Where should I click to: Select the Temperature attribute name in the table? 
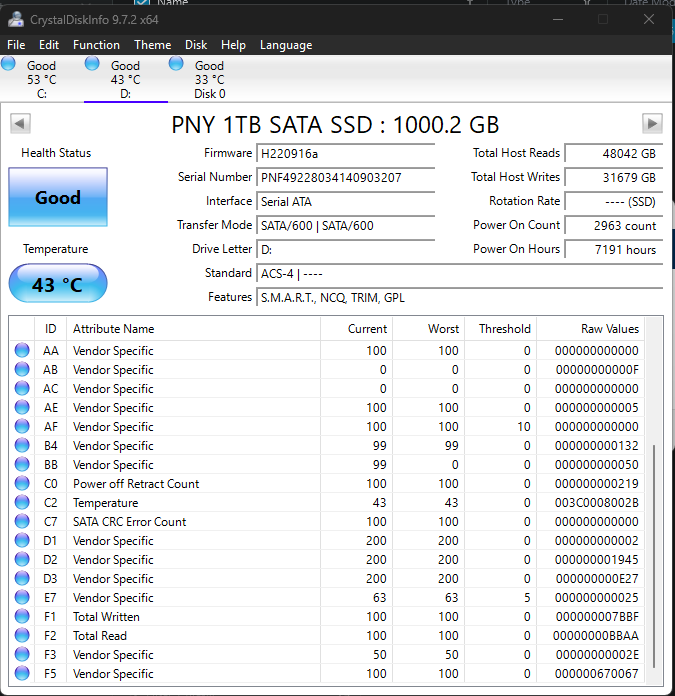click(106, 503)
